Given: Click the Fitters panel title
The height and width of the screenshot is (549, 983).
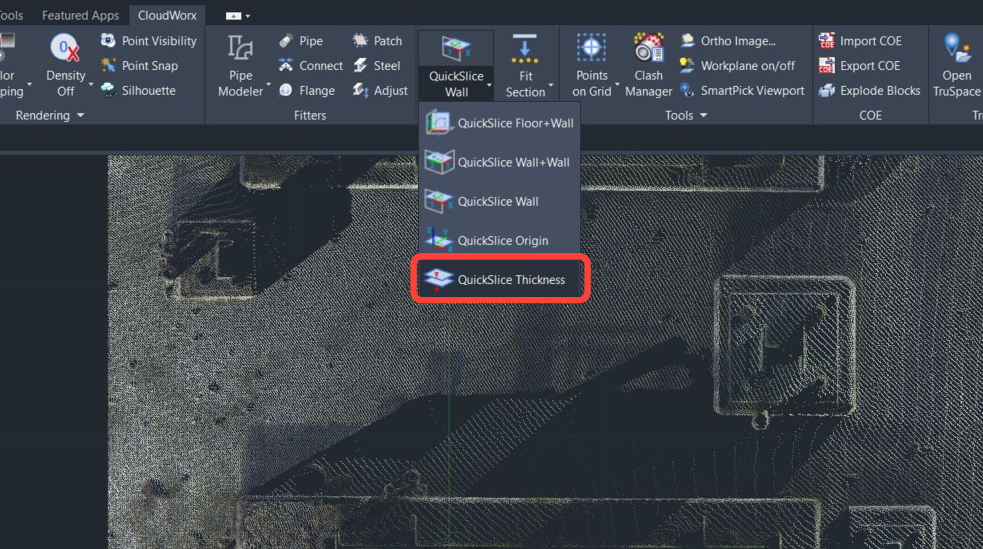Looking at the screenshot, I should pos(310,115).
